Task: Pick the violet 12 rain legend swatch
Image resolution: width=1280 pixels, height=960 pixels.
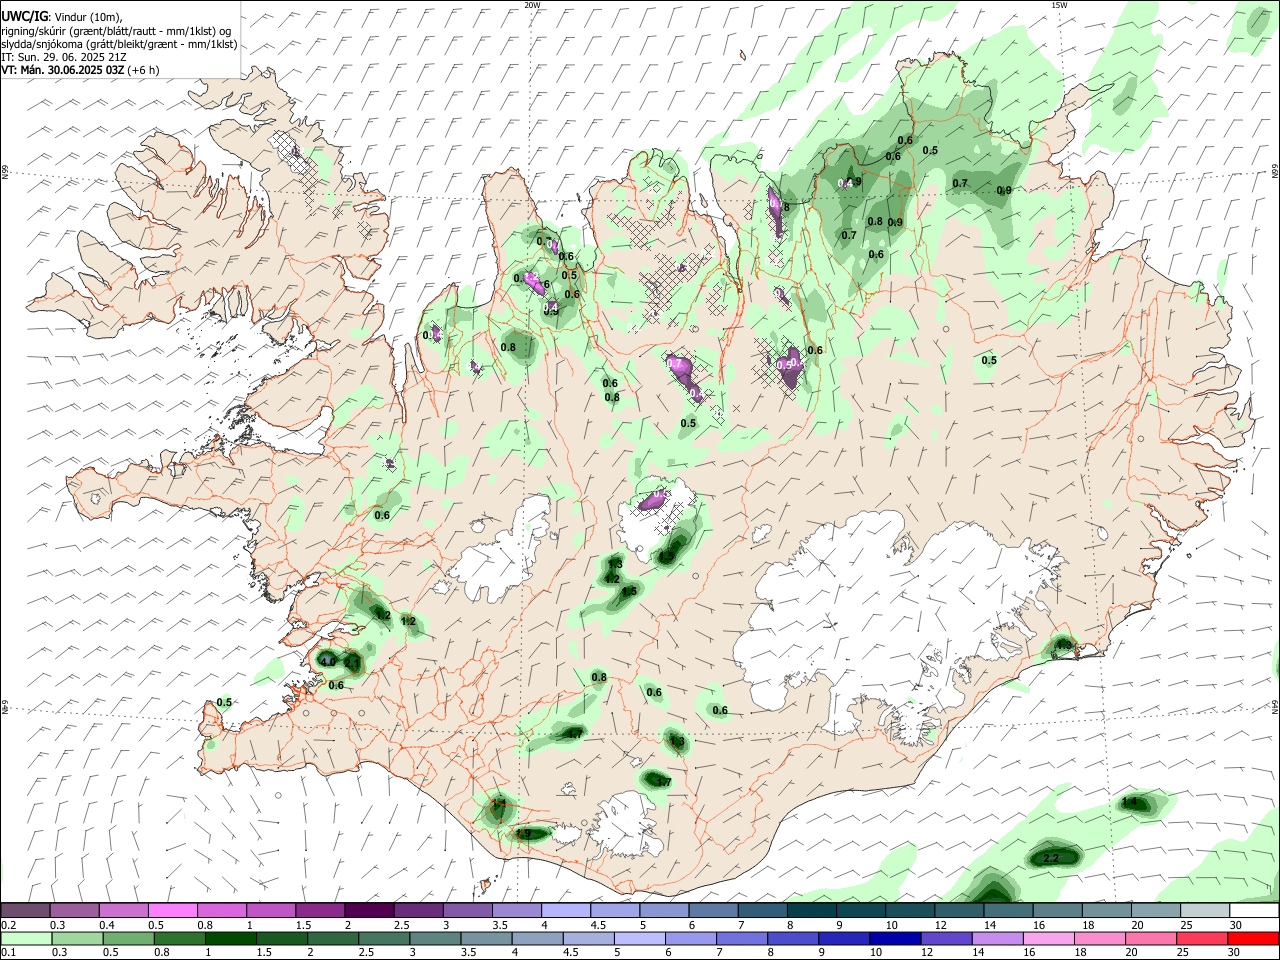Action: pos(946,939)
